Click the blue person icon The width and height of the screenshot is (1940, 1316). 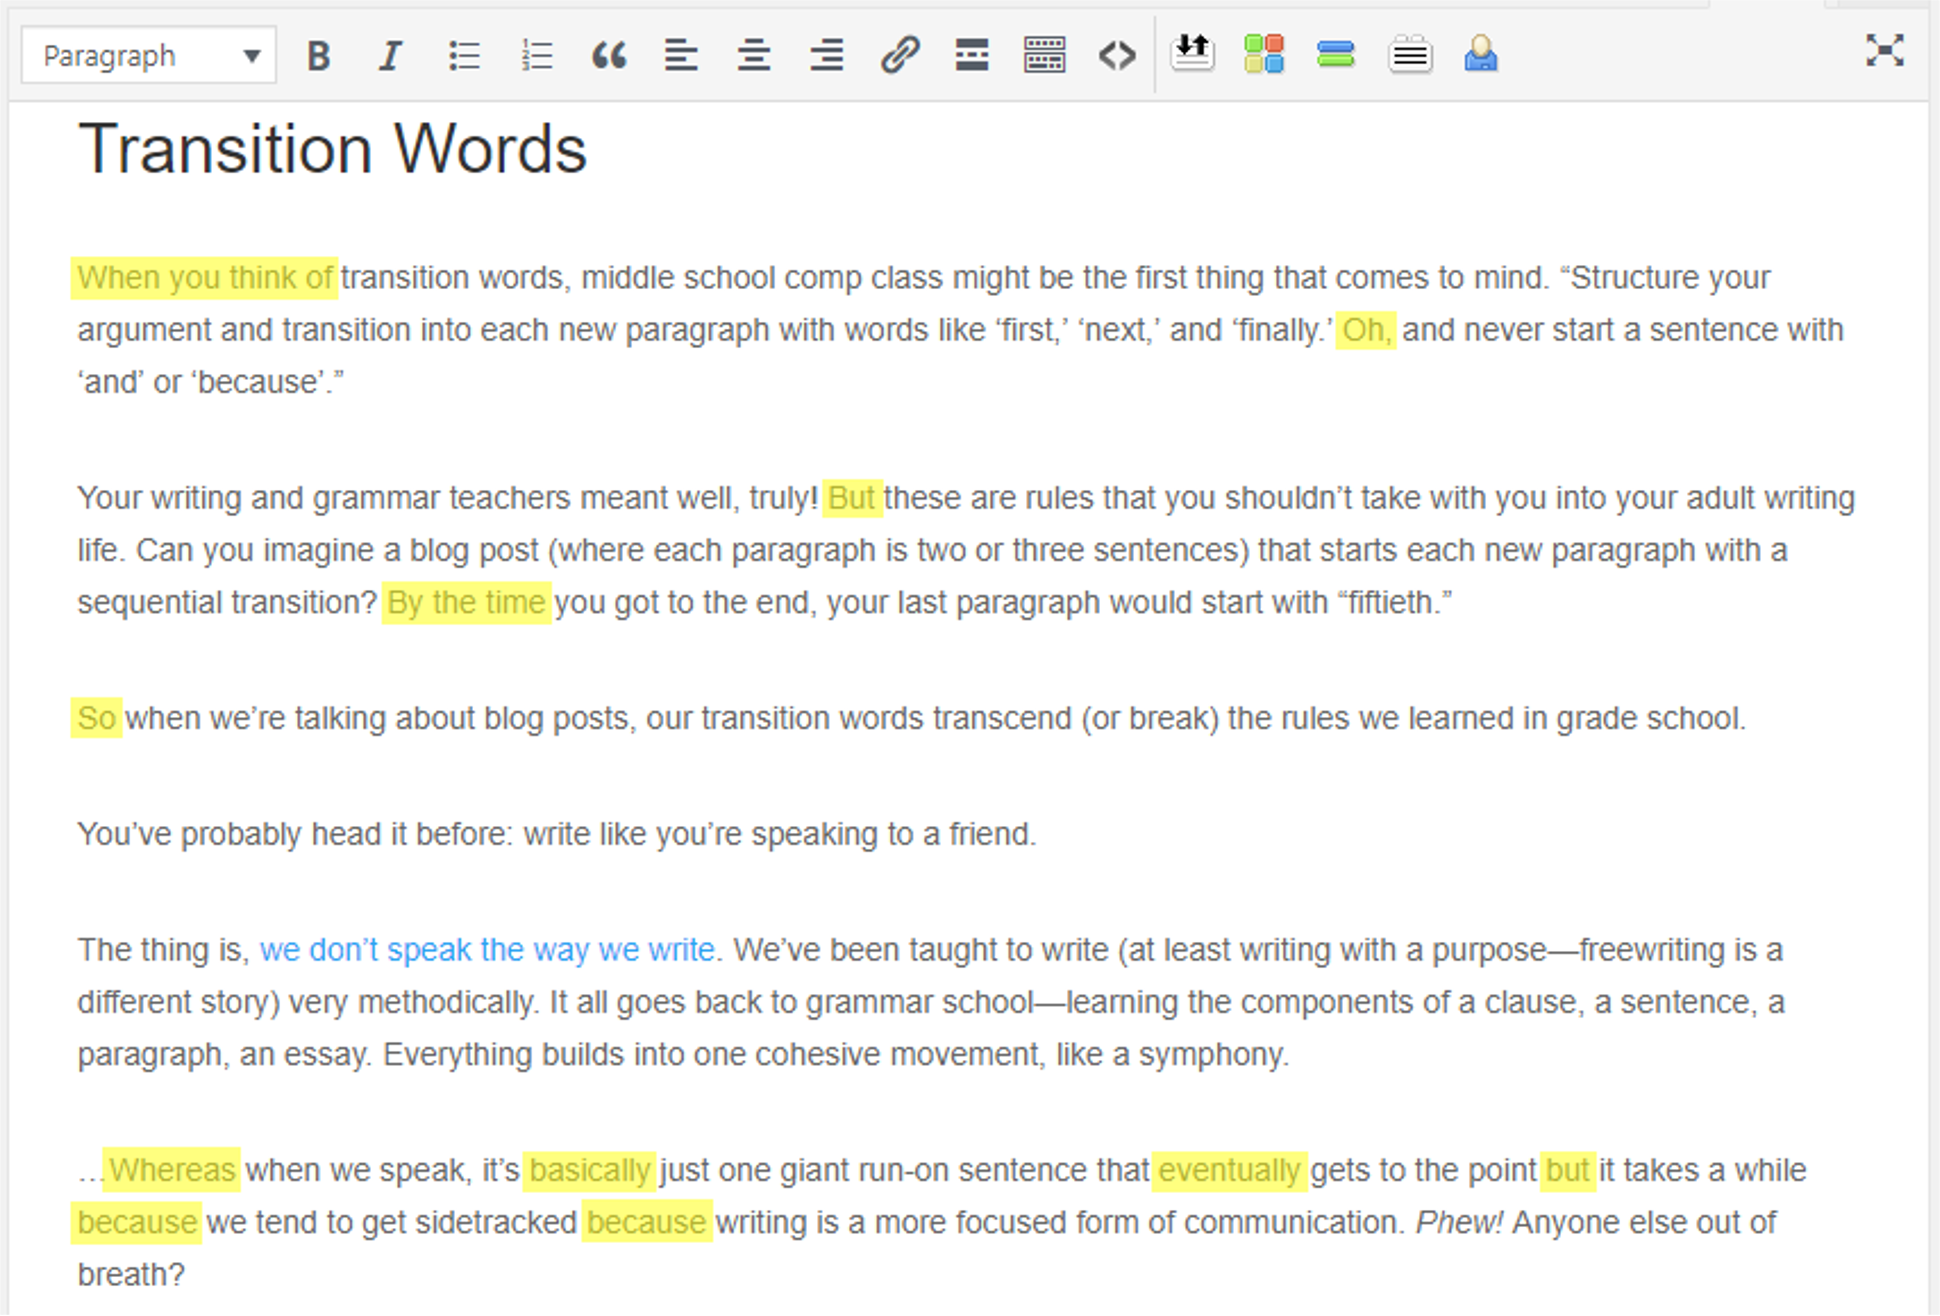[1481, 53]
